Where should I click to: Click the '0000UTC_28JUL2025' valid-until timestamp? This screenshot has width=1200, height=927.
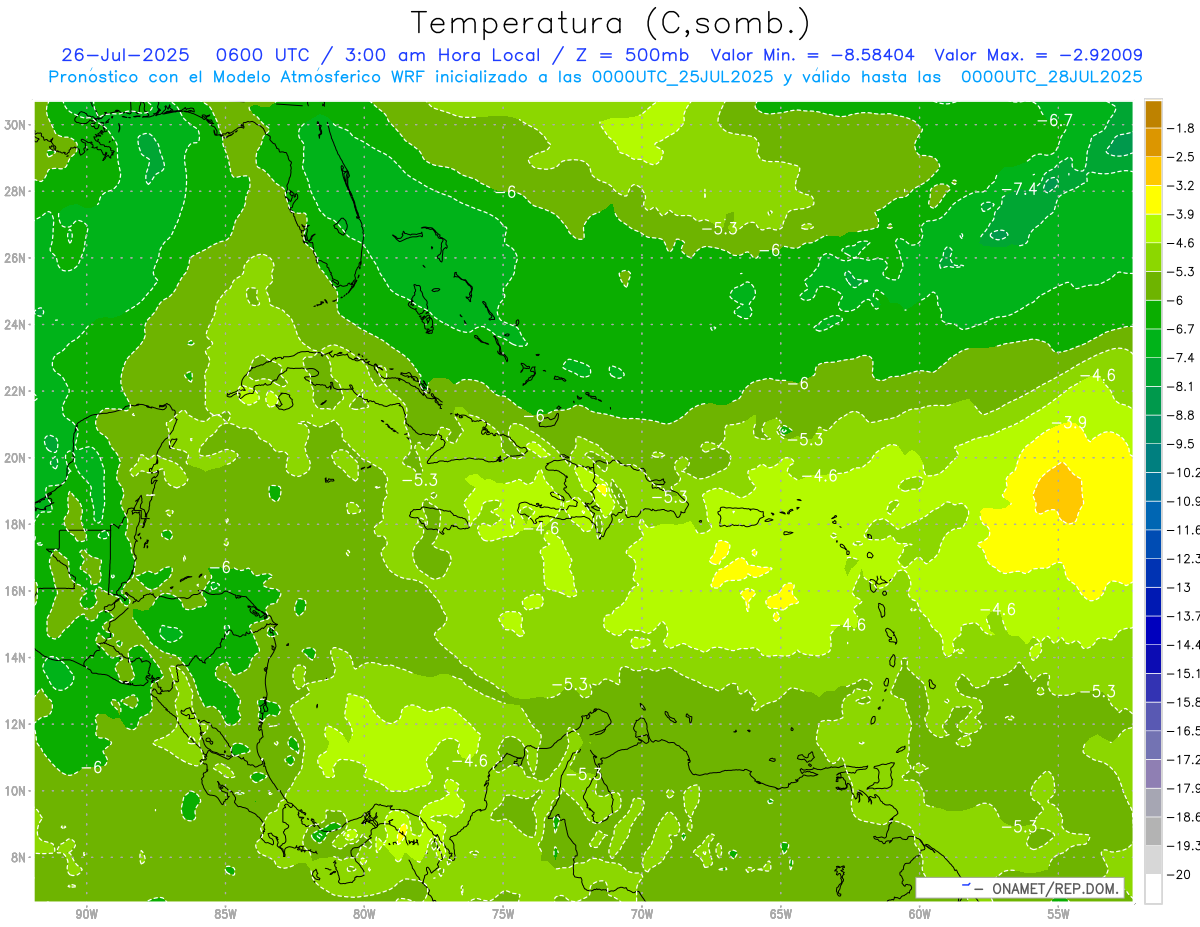(1052, 77)
